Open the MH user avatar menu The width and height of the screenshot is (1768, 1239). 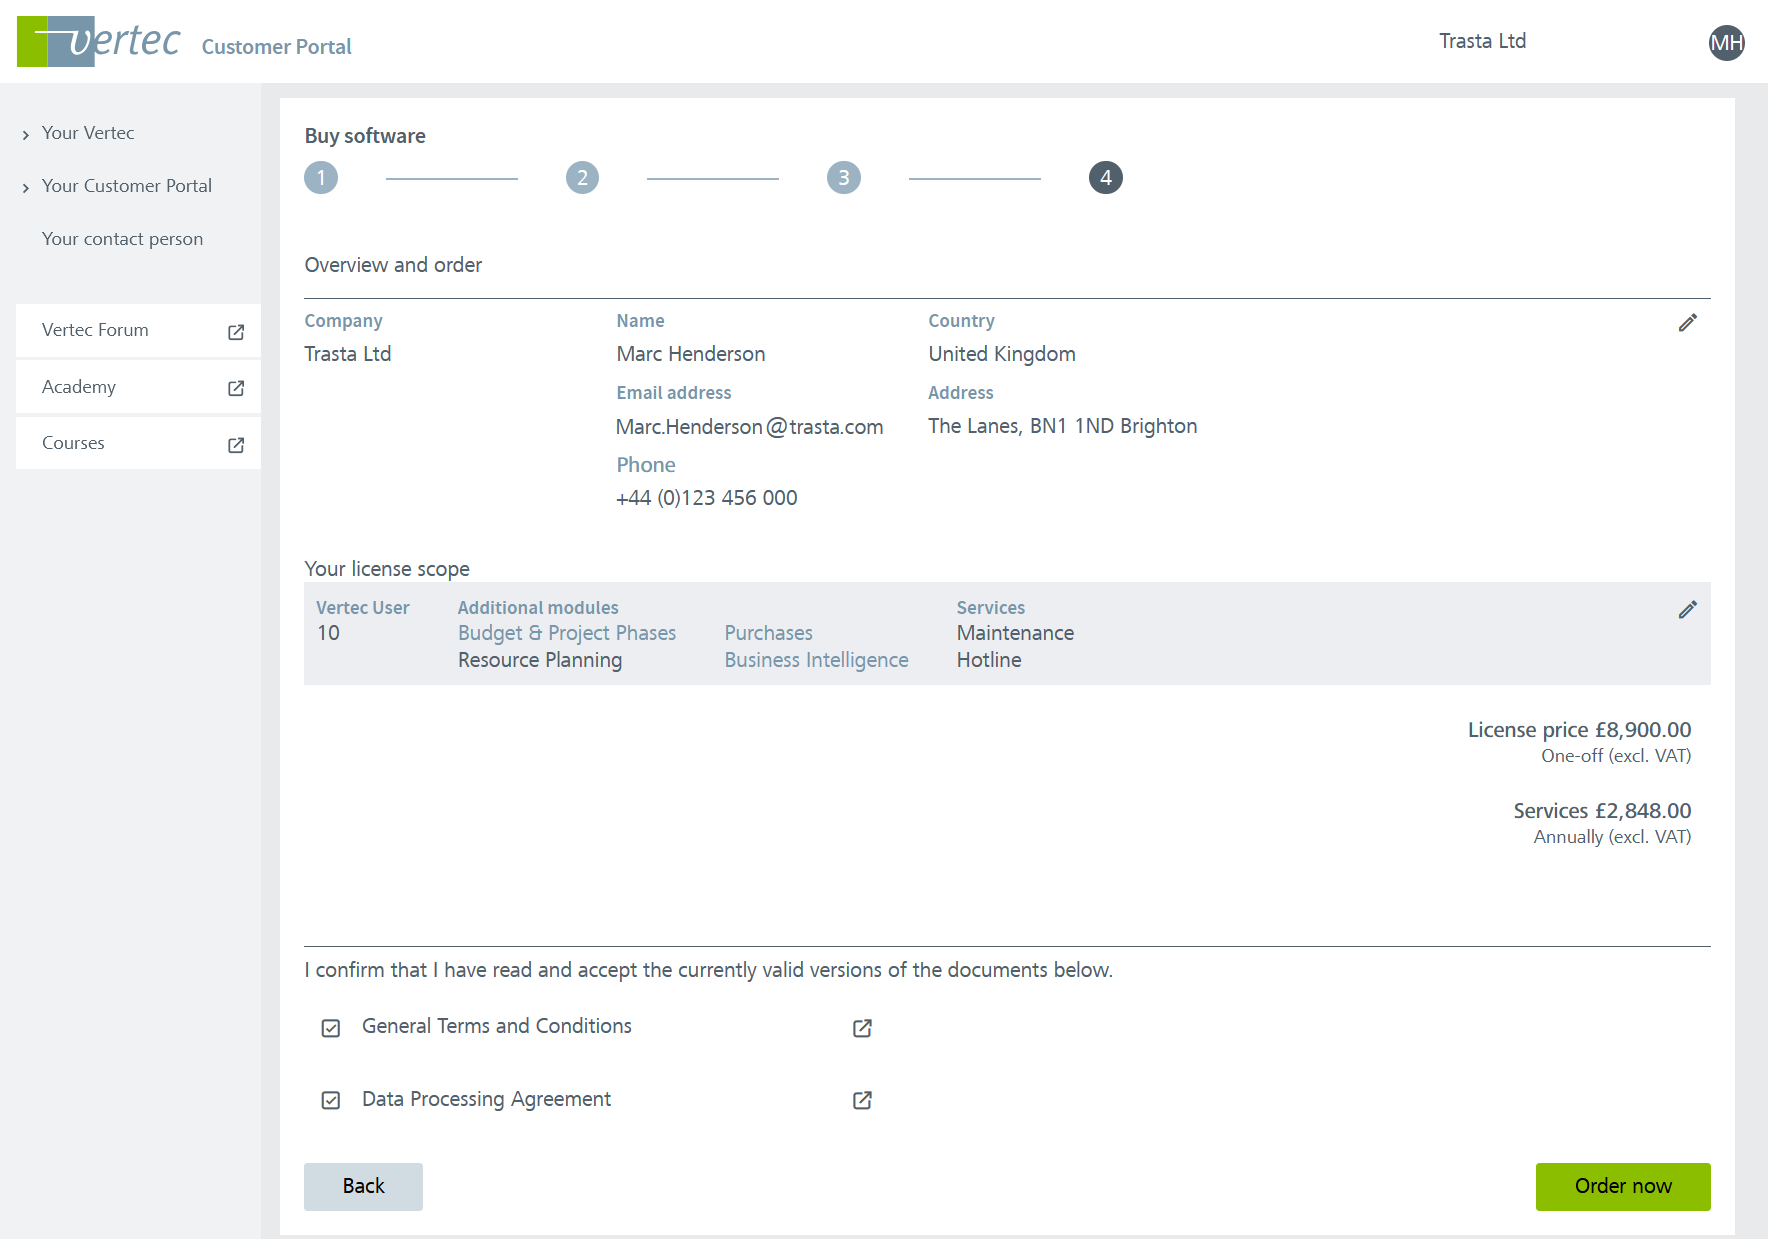1726,43
